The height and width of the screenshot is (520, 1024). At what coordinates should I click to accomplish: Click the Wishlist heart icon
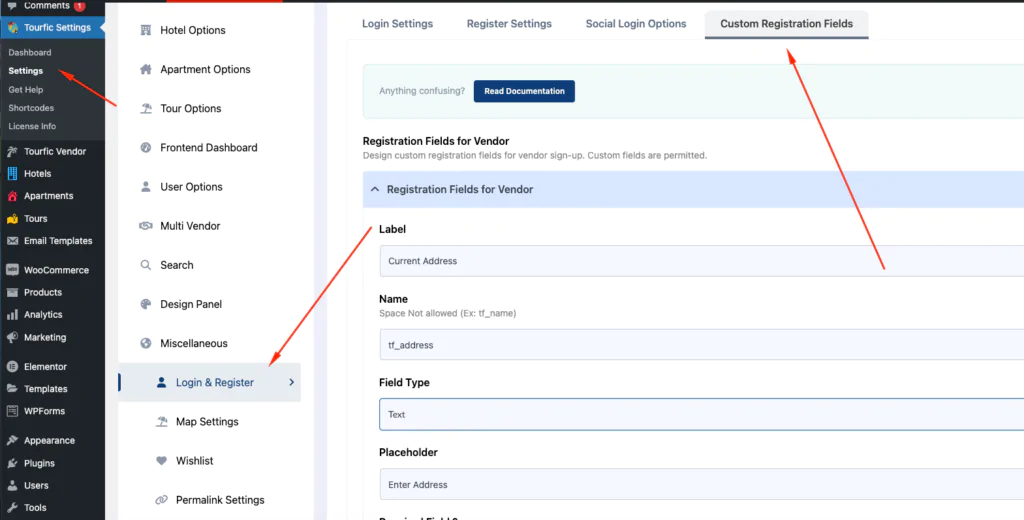click(161, 461)
